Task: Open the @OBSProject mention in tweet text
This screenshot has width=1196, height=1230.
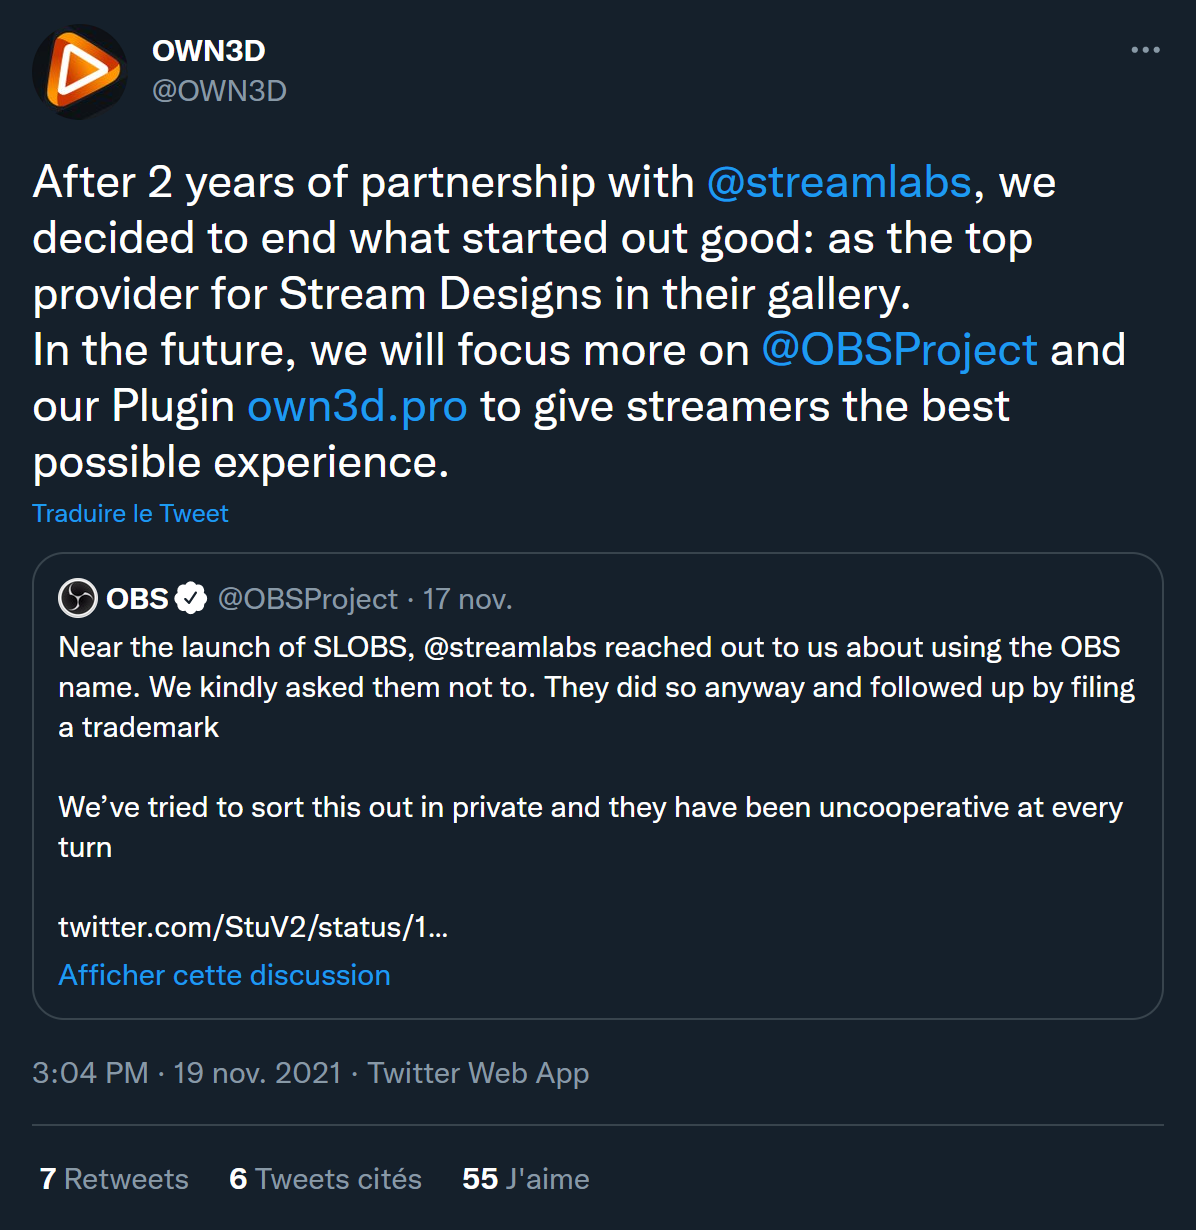Action: click(899, 351)
